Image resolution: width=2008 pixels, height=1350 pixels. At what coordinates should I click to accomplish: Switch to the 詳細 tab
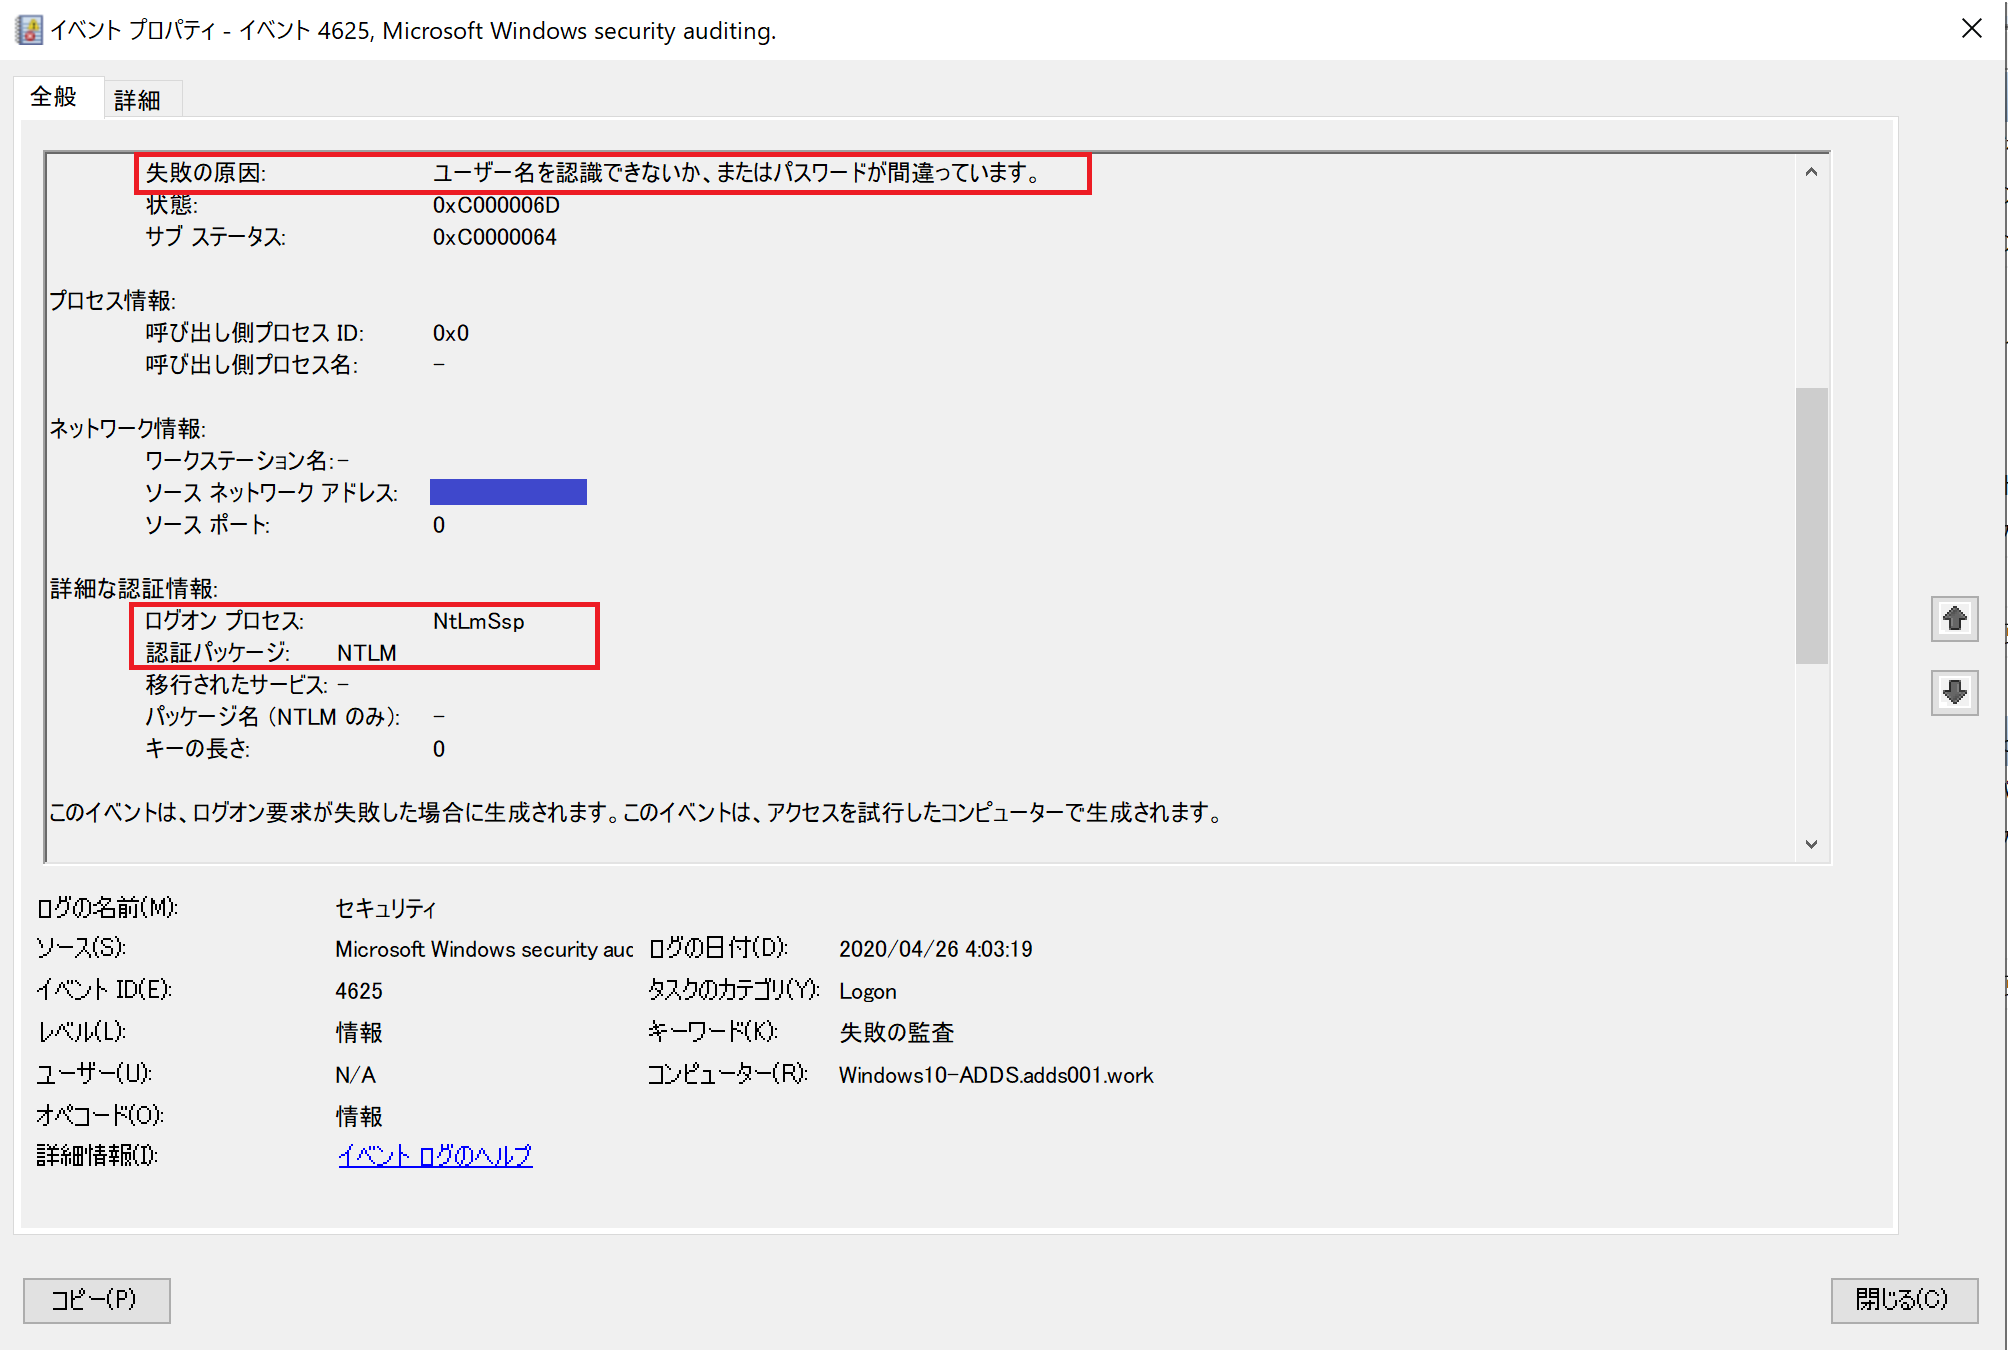coord(137,100)
